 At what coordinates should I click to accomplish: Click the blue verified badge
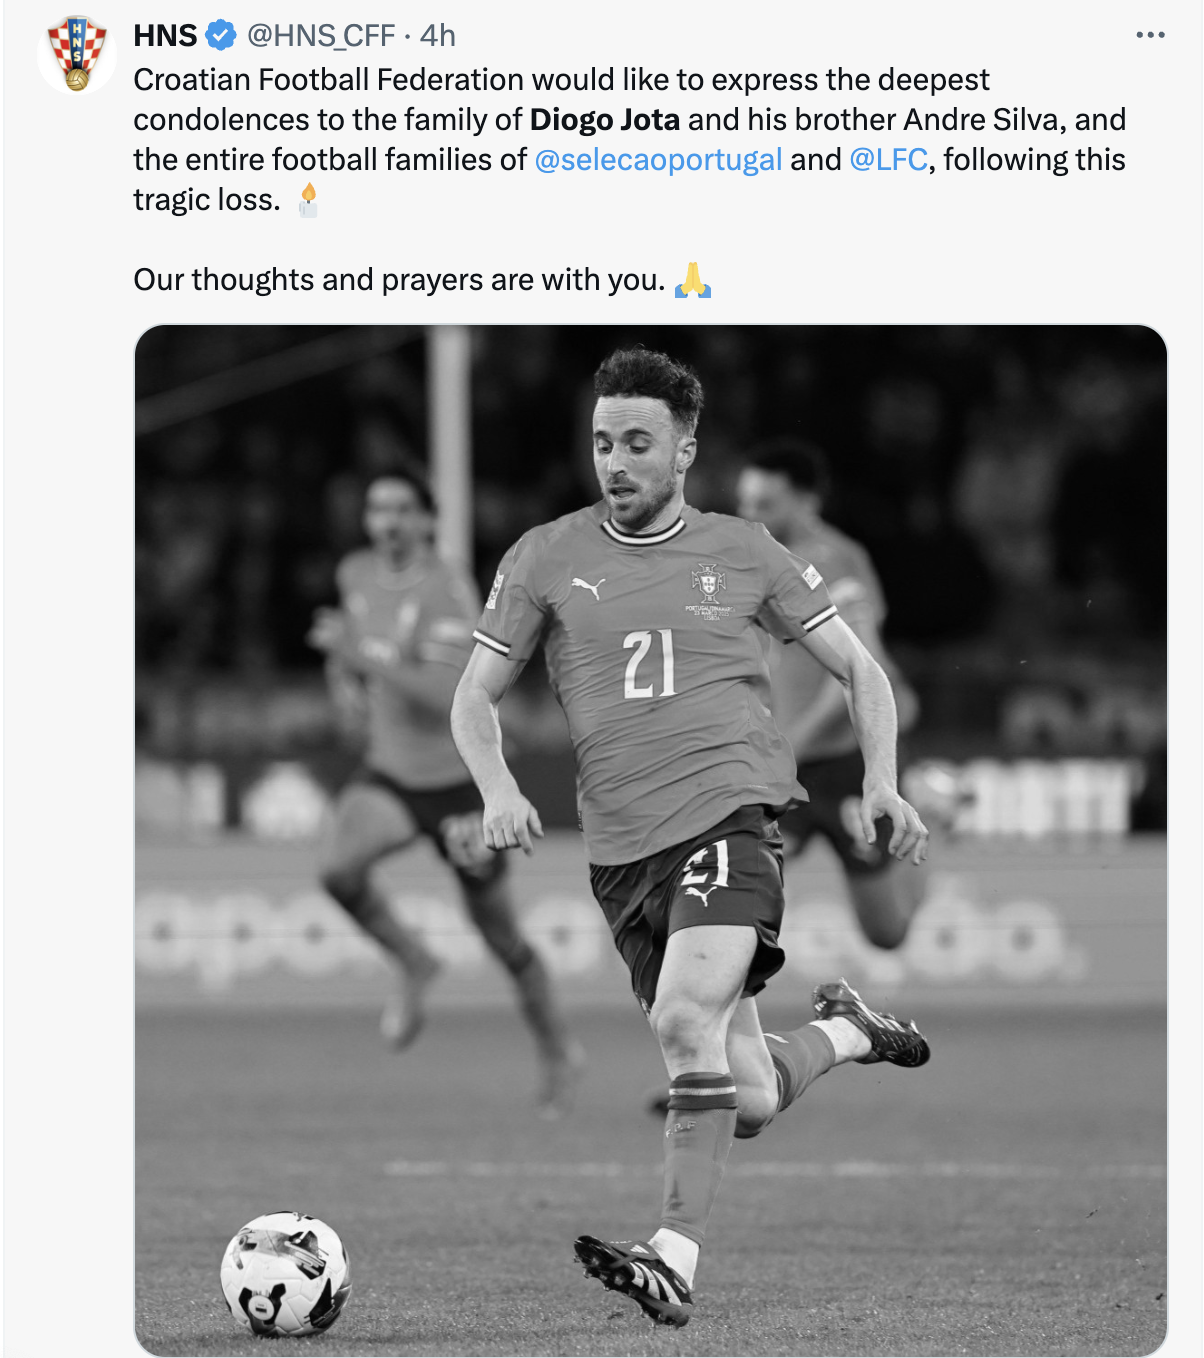(220, 36)
